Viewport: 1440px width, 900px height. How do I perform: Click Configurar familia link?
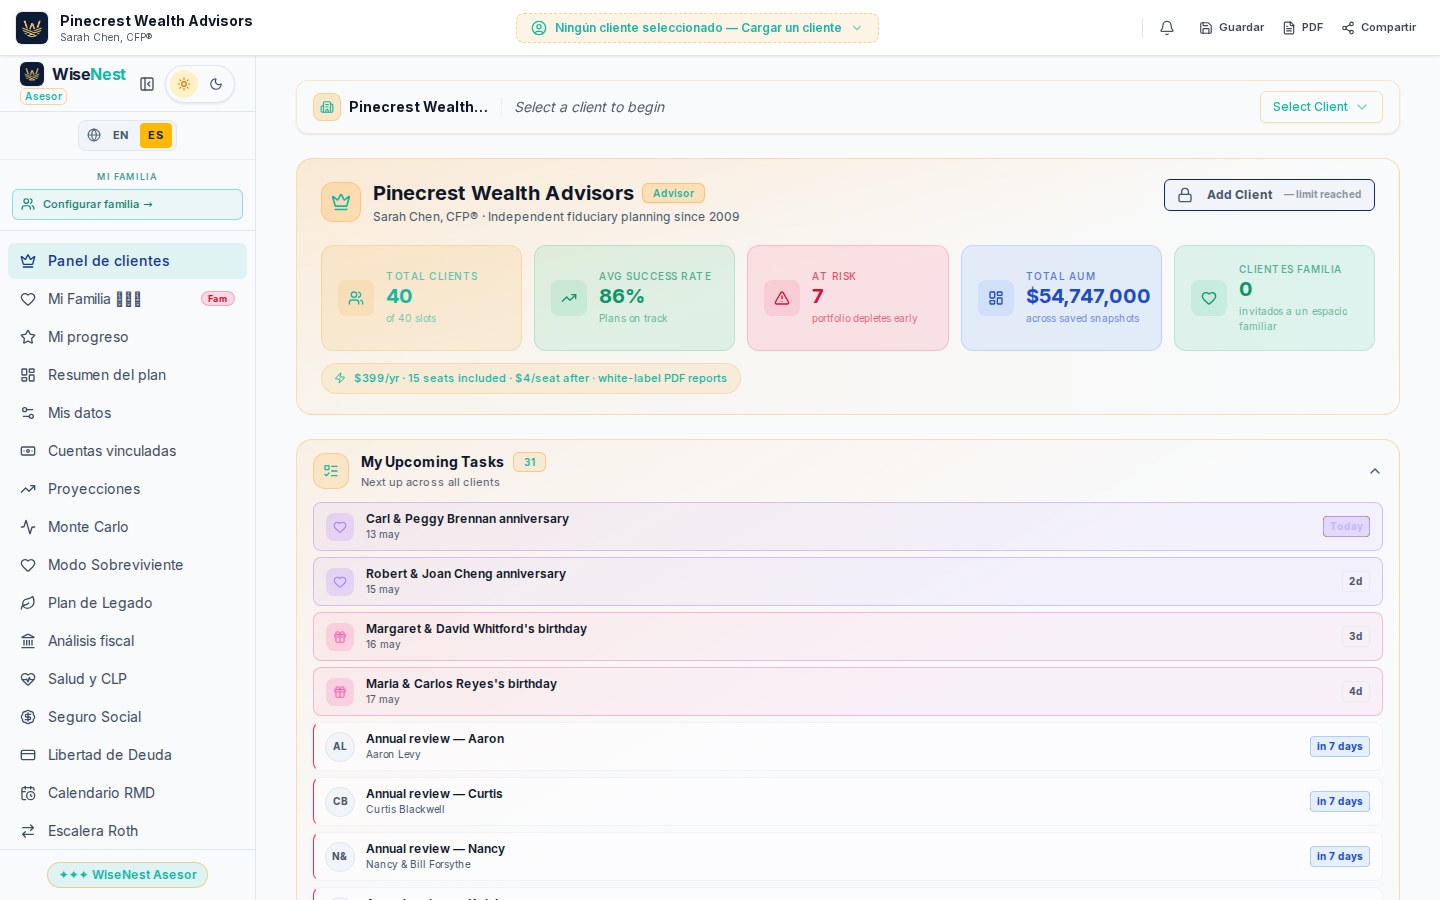coord(127,204)
